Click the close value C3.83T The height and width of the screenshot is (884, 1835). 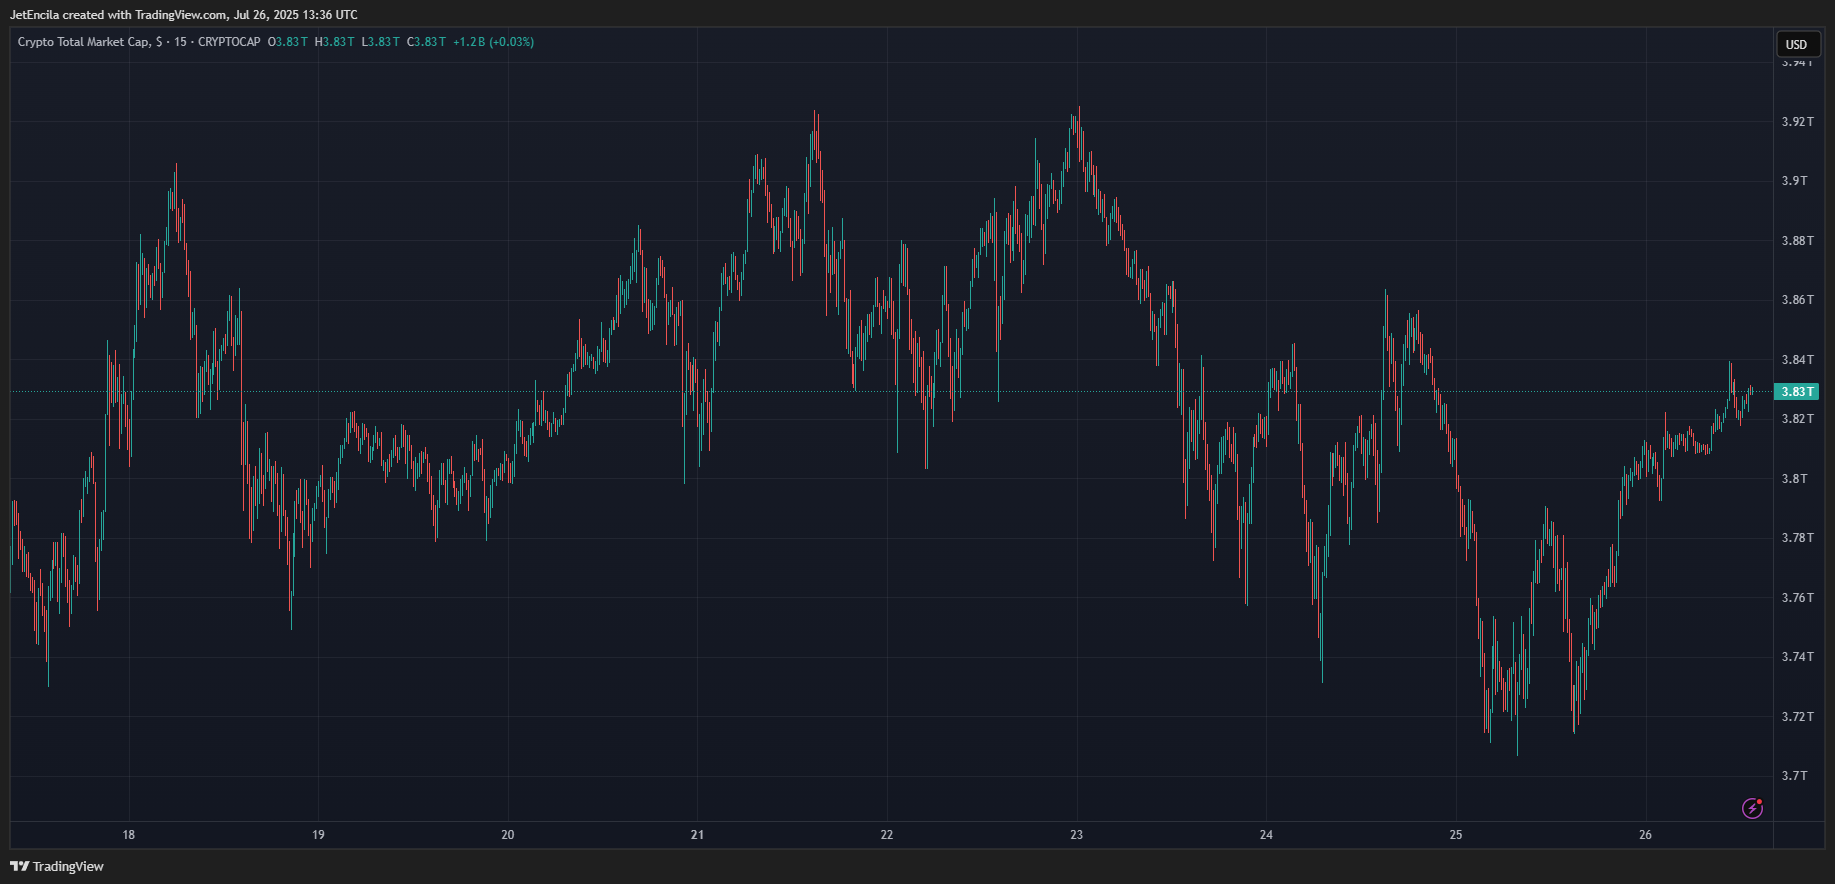(x=427, y=42)
